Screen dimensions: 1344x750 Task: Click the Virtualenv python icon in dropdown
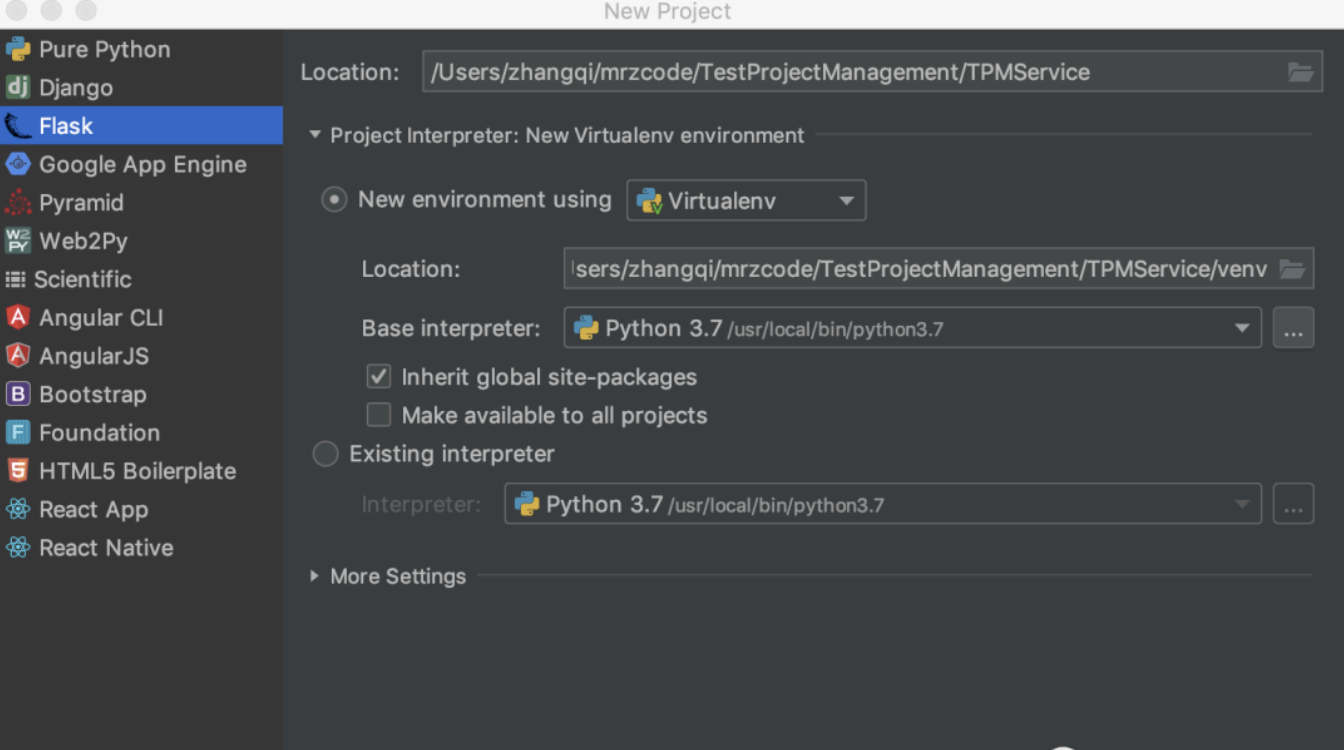(x=649, y=201)
